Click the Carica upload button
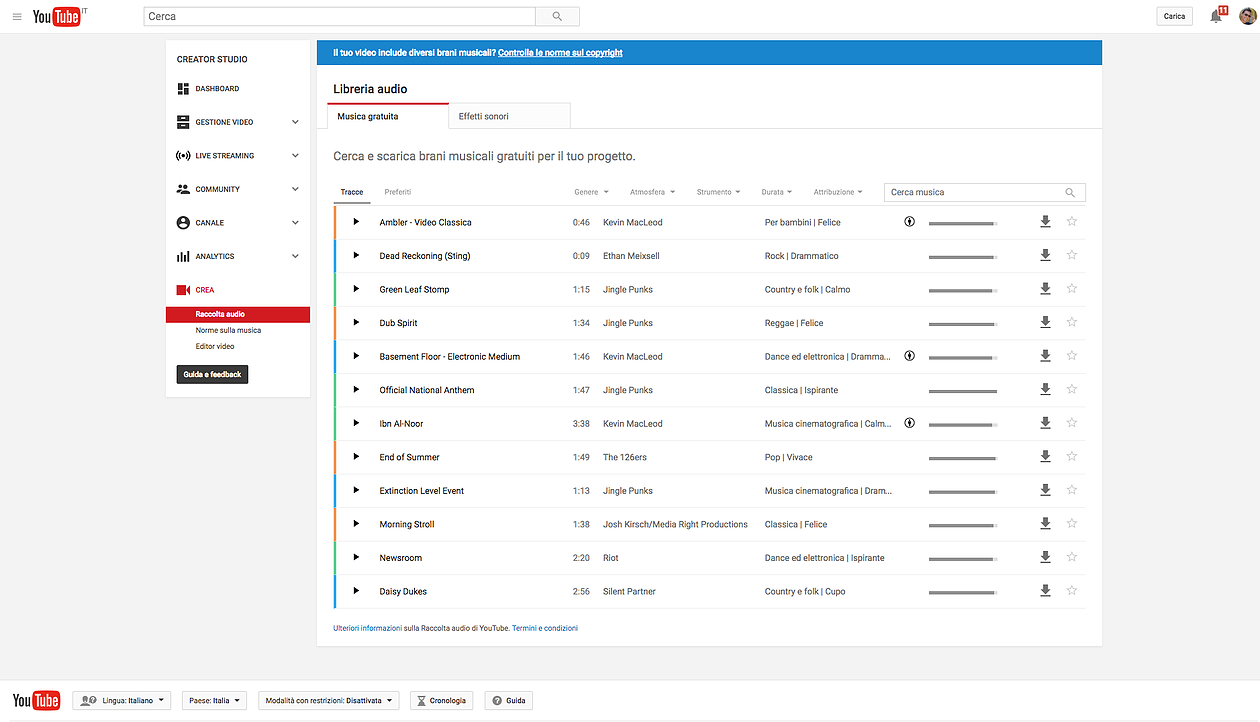The height and width of the screenshot is (722, 1260). pos(1174,16)
